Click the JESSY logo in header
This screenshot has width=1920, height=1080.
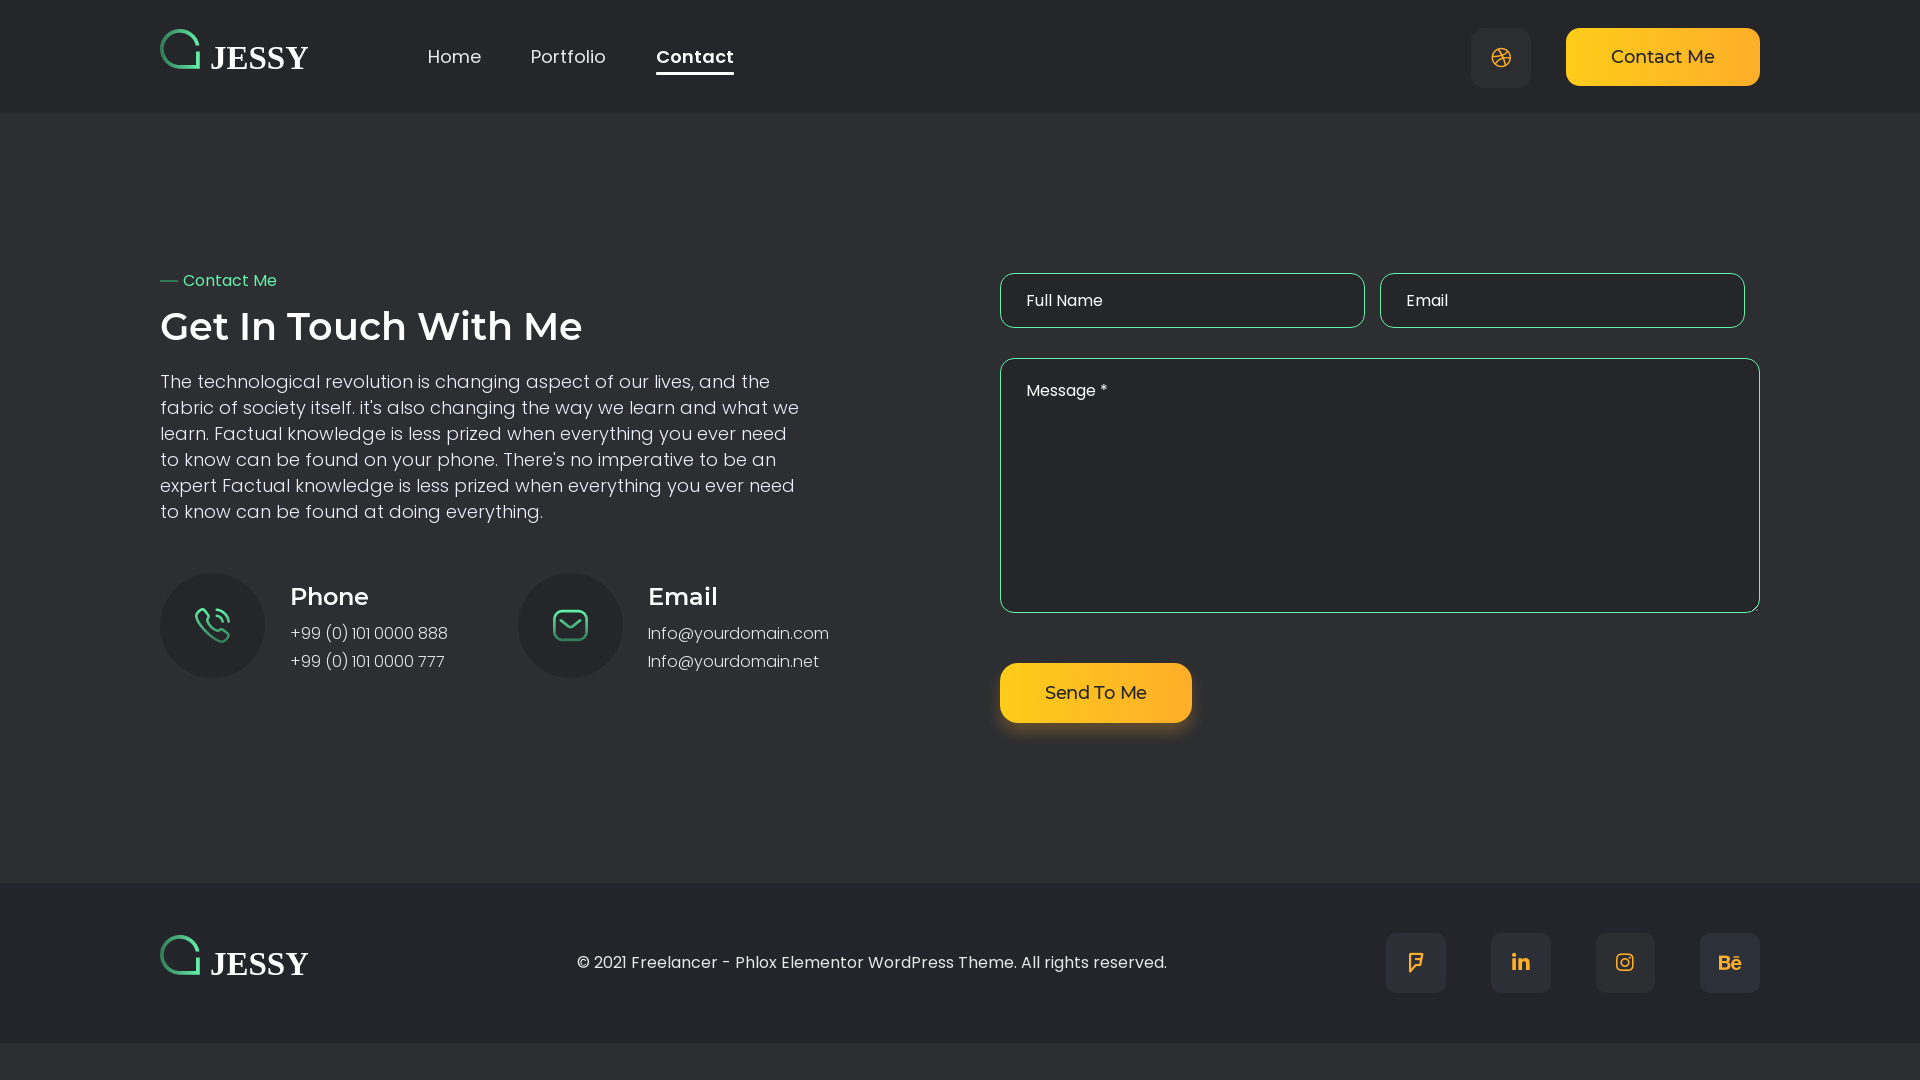234,52
